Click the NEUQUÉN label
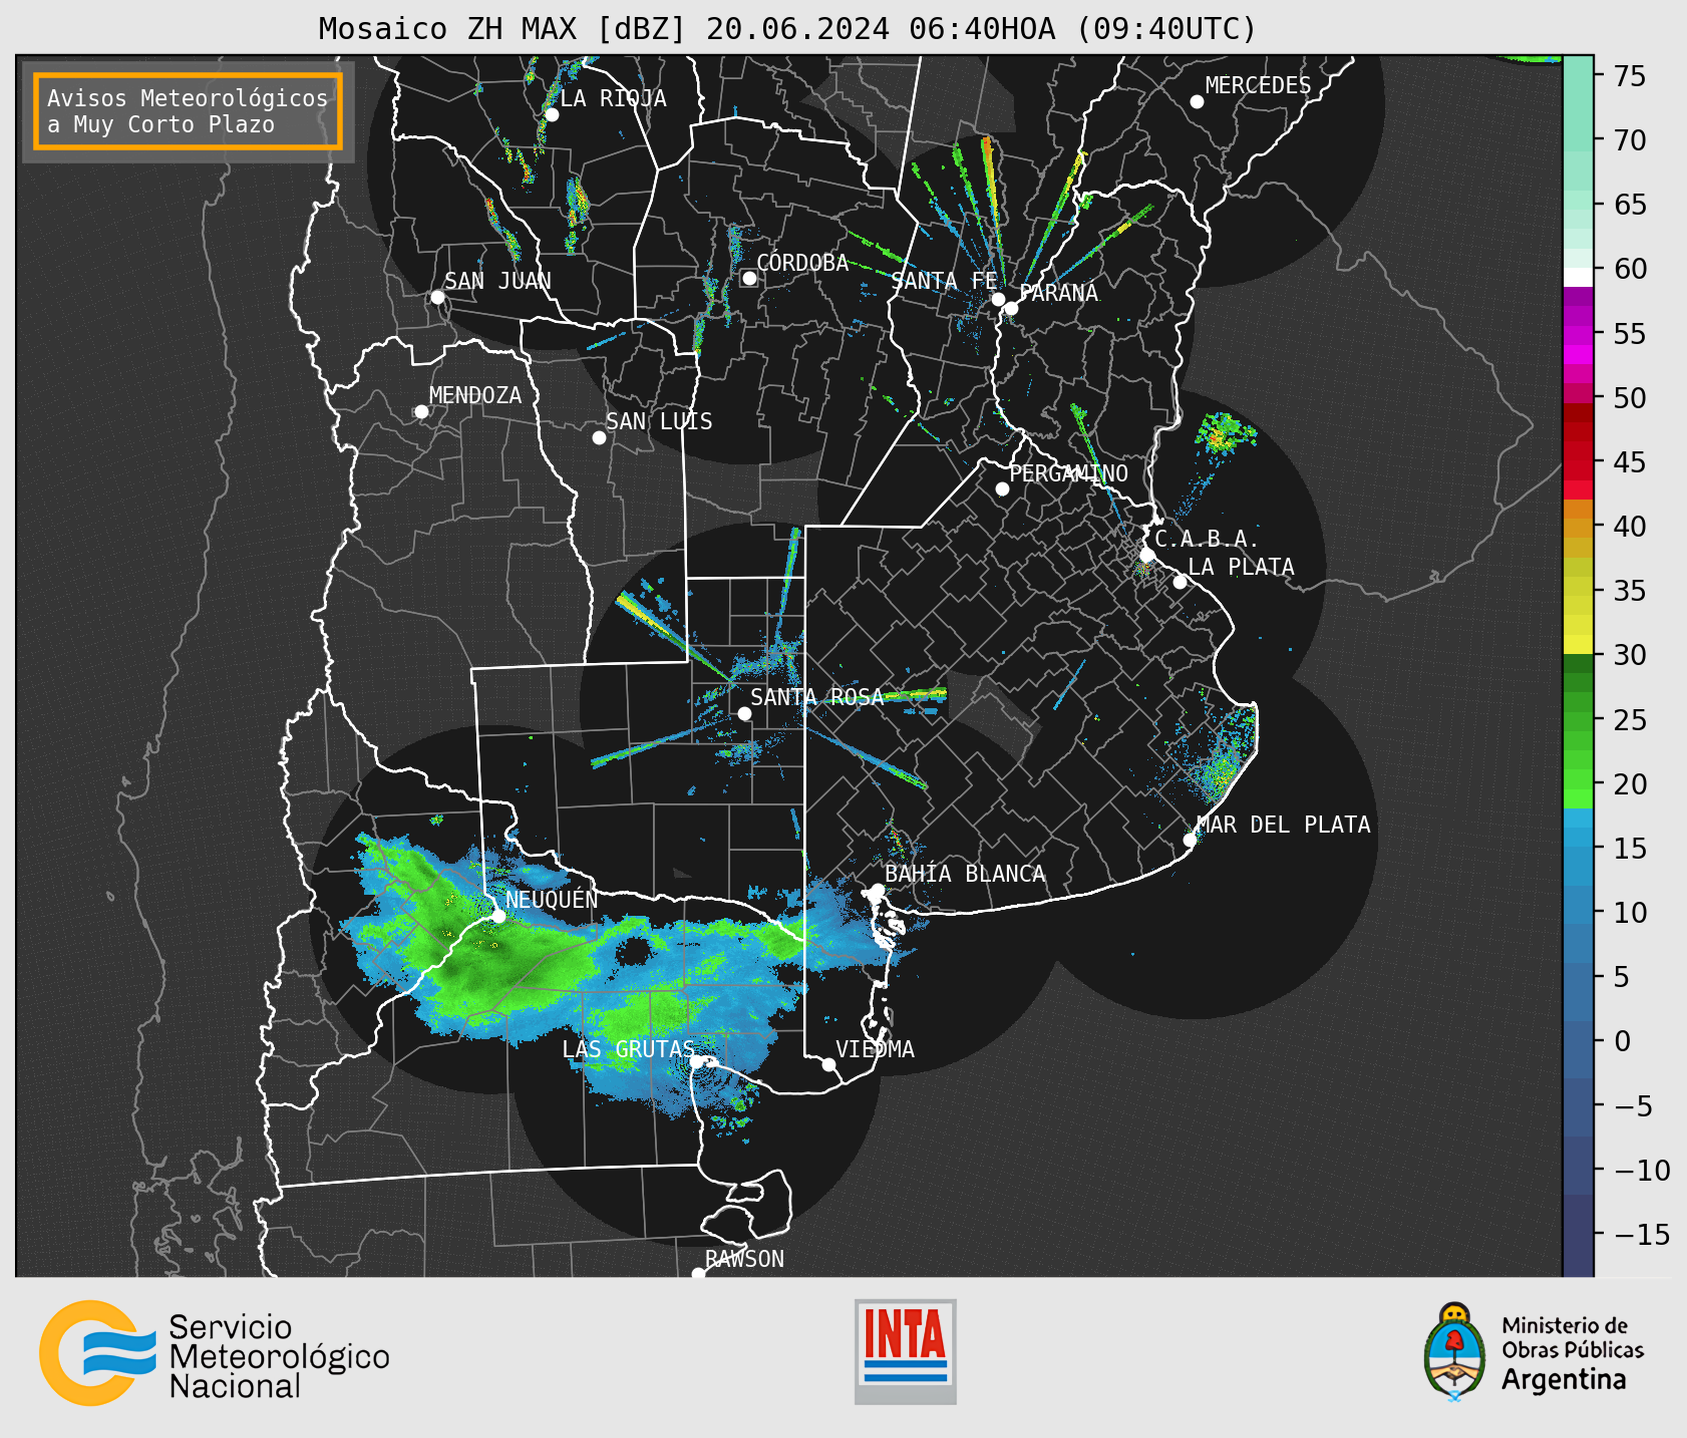Screen dimensions: 1687x1438 pyautogui.click(x=552, y=899)
